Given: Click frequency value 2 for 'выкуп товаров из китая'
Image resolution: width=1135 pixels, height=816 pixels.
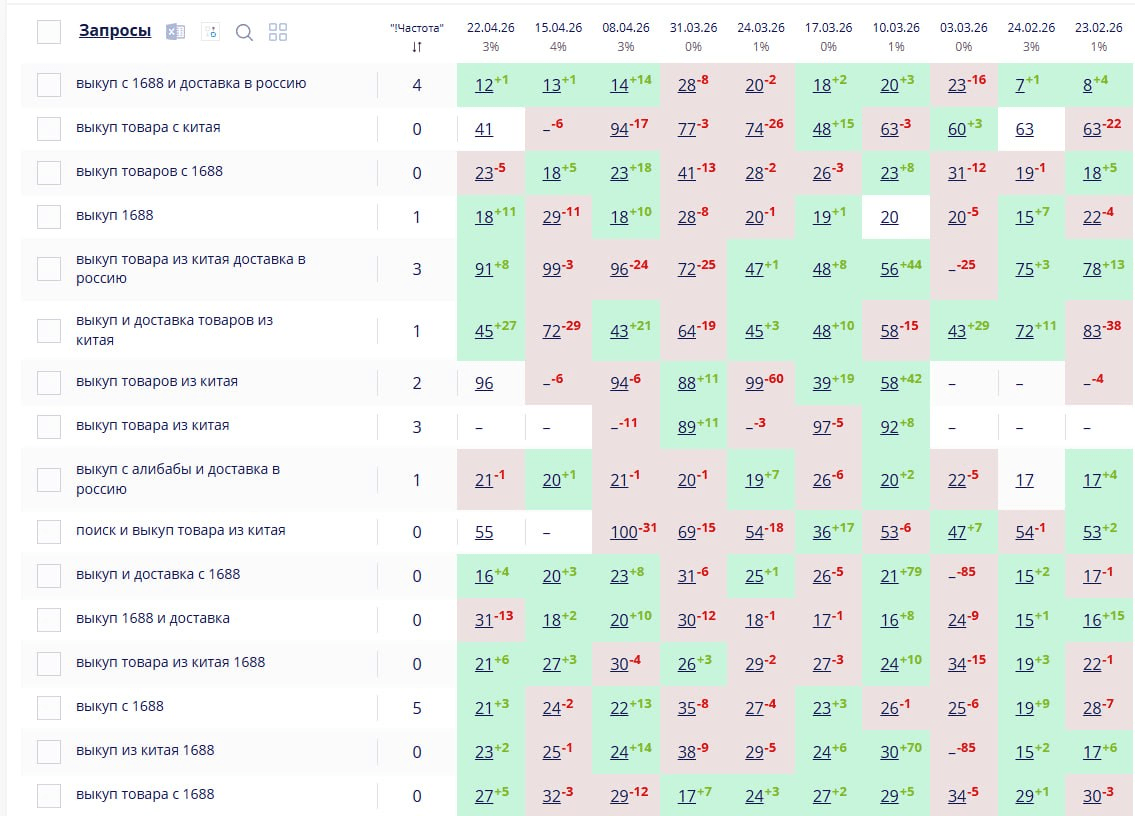Looking at the screenshot, I should pos(417,383).
